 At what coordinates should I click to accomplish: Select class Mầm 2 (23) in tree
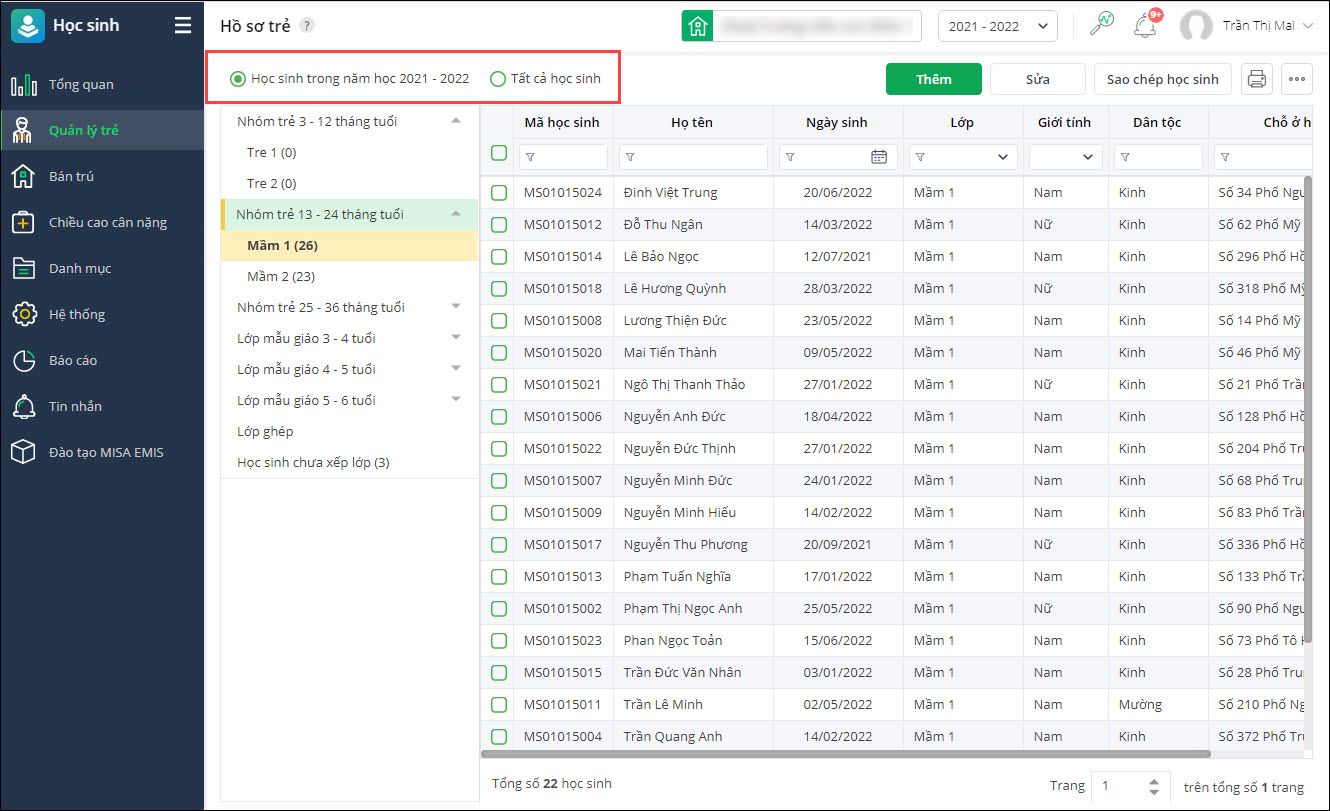(281, 276)
